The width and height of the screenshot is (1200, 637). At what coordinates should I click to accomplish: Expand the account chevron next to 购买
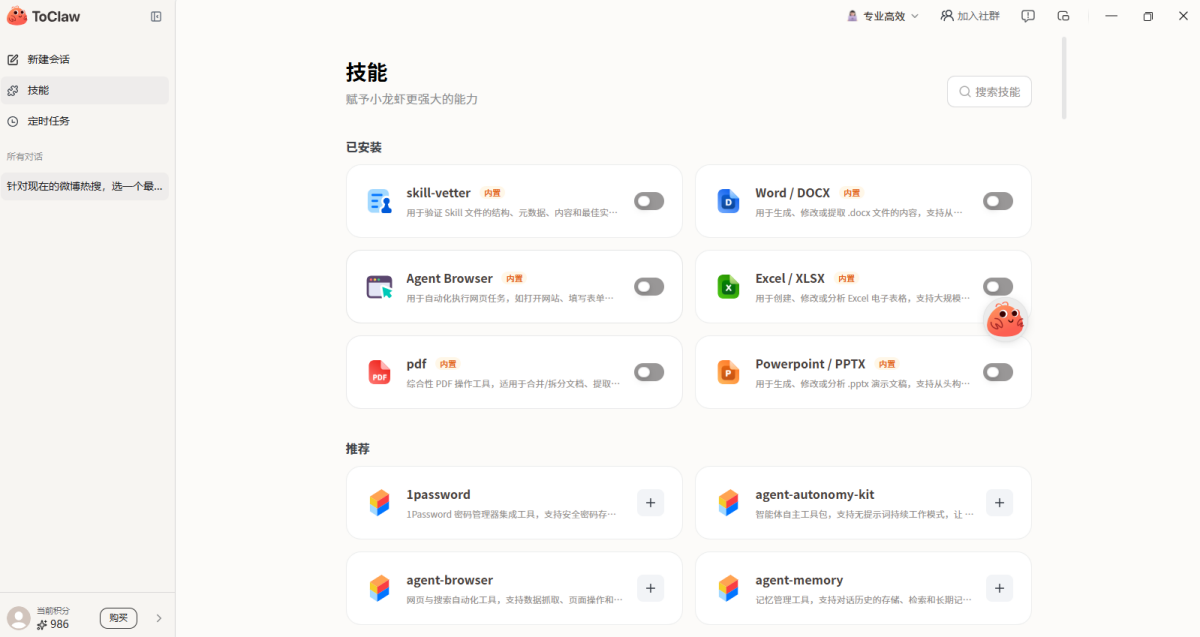[159, 618]
